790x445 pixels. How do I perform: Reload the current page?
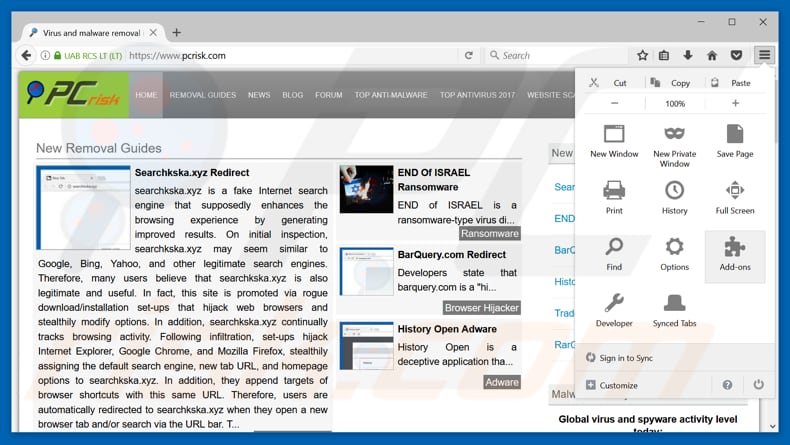click(469, 55)
